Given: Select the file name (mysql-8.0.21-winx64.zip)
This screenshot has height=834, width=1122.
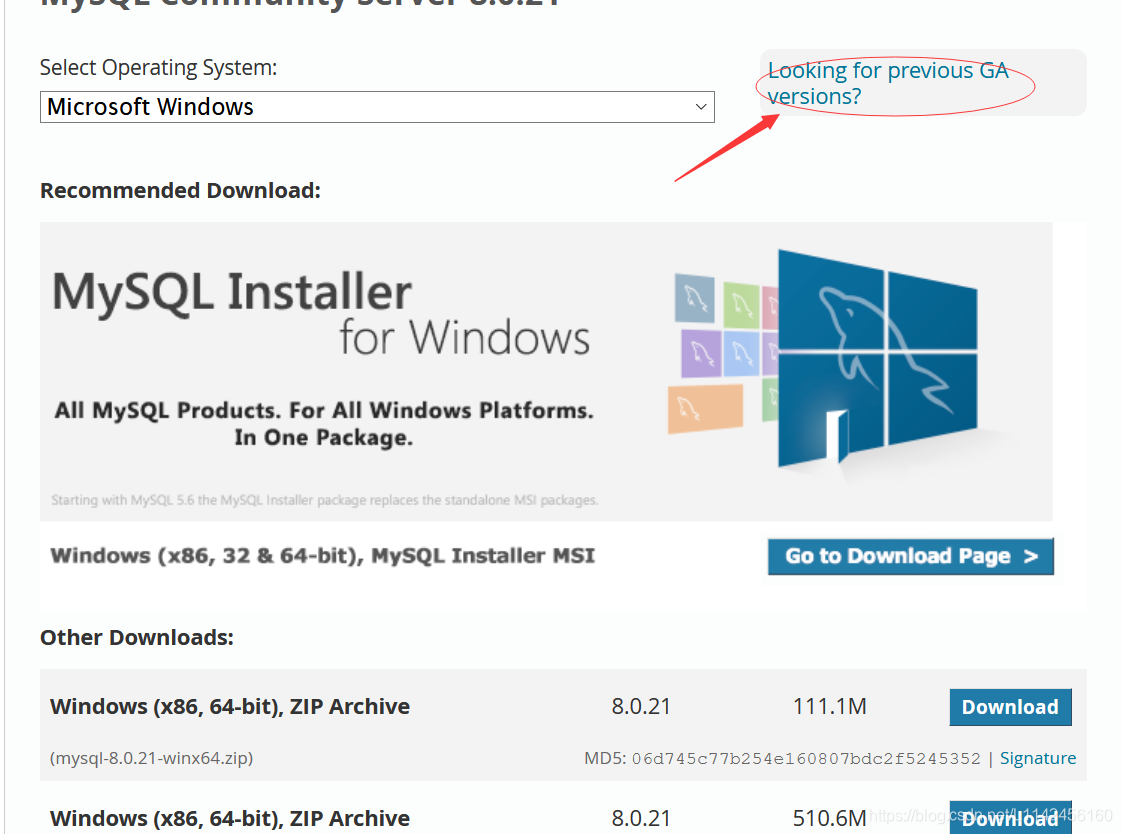Looking at the screenshot, I should [x=151, y=758].
